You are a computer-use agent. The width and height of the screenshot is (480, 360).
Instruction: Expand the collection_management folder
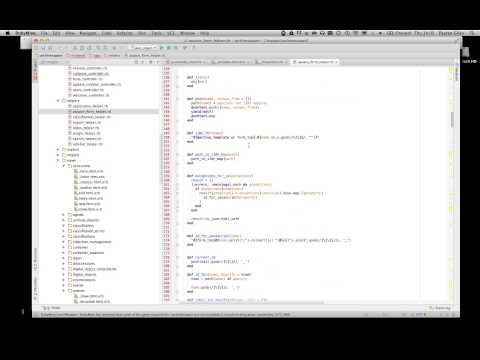point(64,242)
